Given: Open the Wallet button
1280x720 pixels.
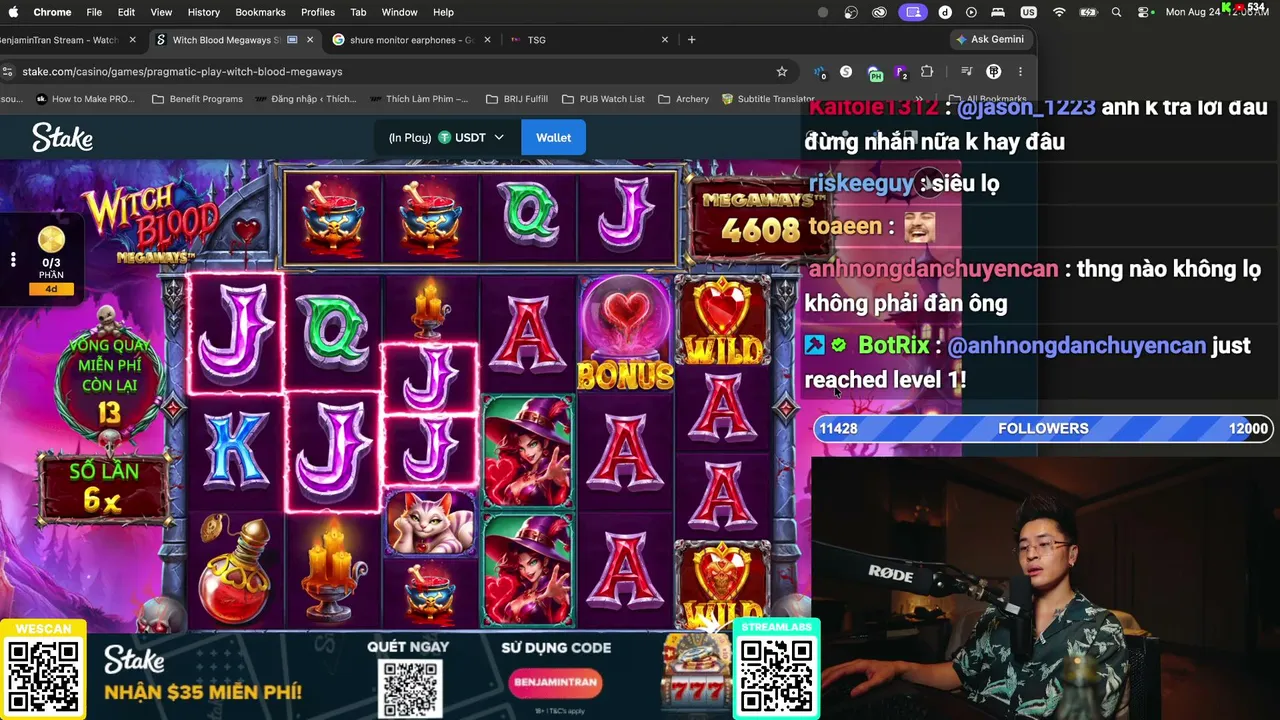Looking at the screenshot, I should pyautogui.click(x=553, y=137).
